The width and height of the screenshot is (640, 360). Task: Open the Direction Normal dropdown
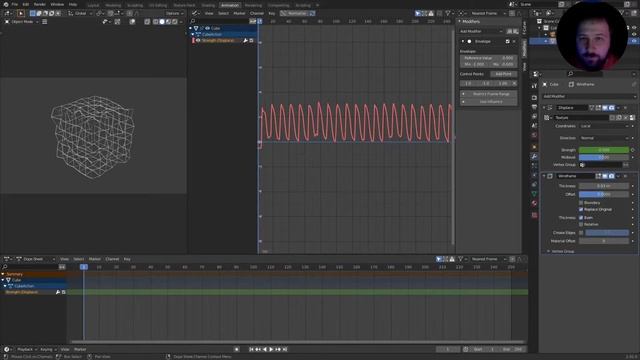tap(604, 138)
